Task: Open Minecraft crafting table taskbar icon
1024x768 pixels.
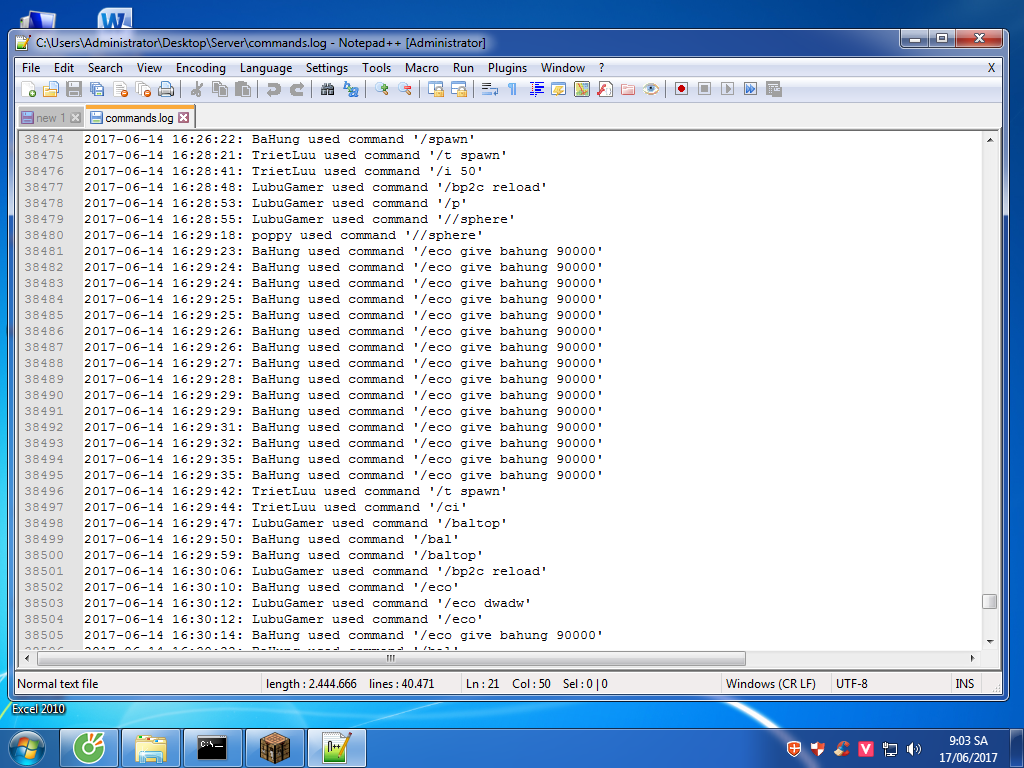Action: point(274,748)
